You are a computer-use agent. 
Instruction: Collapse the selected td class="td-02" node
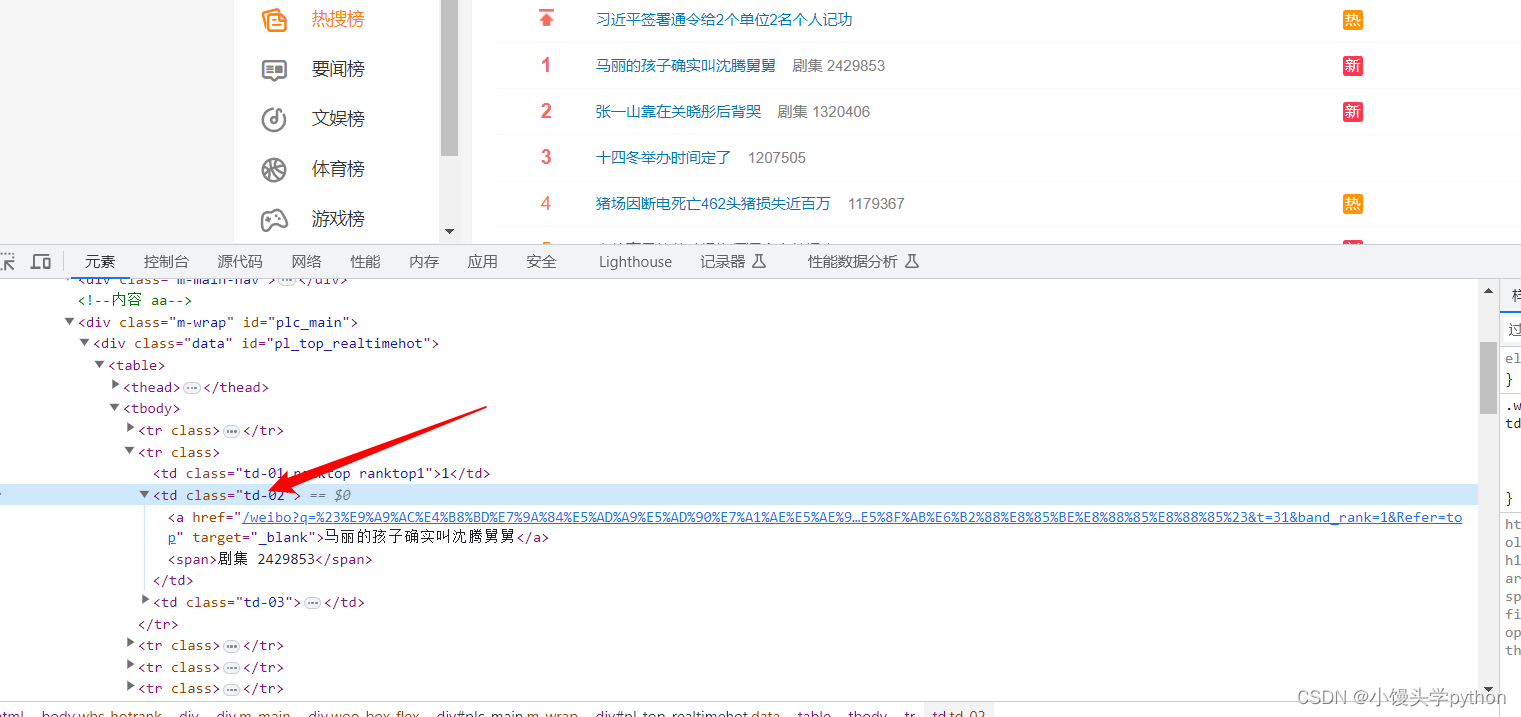point(145,494)
